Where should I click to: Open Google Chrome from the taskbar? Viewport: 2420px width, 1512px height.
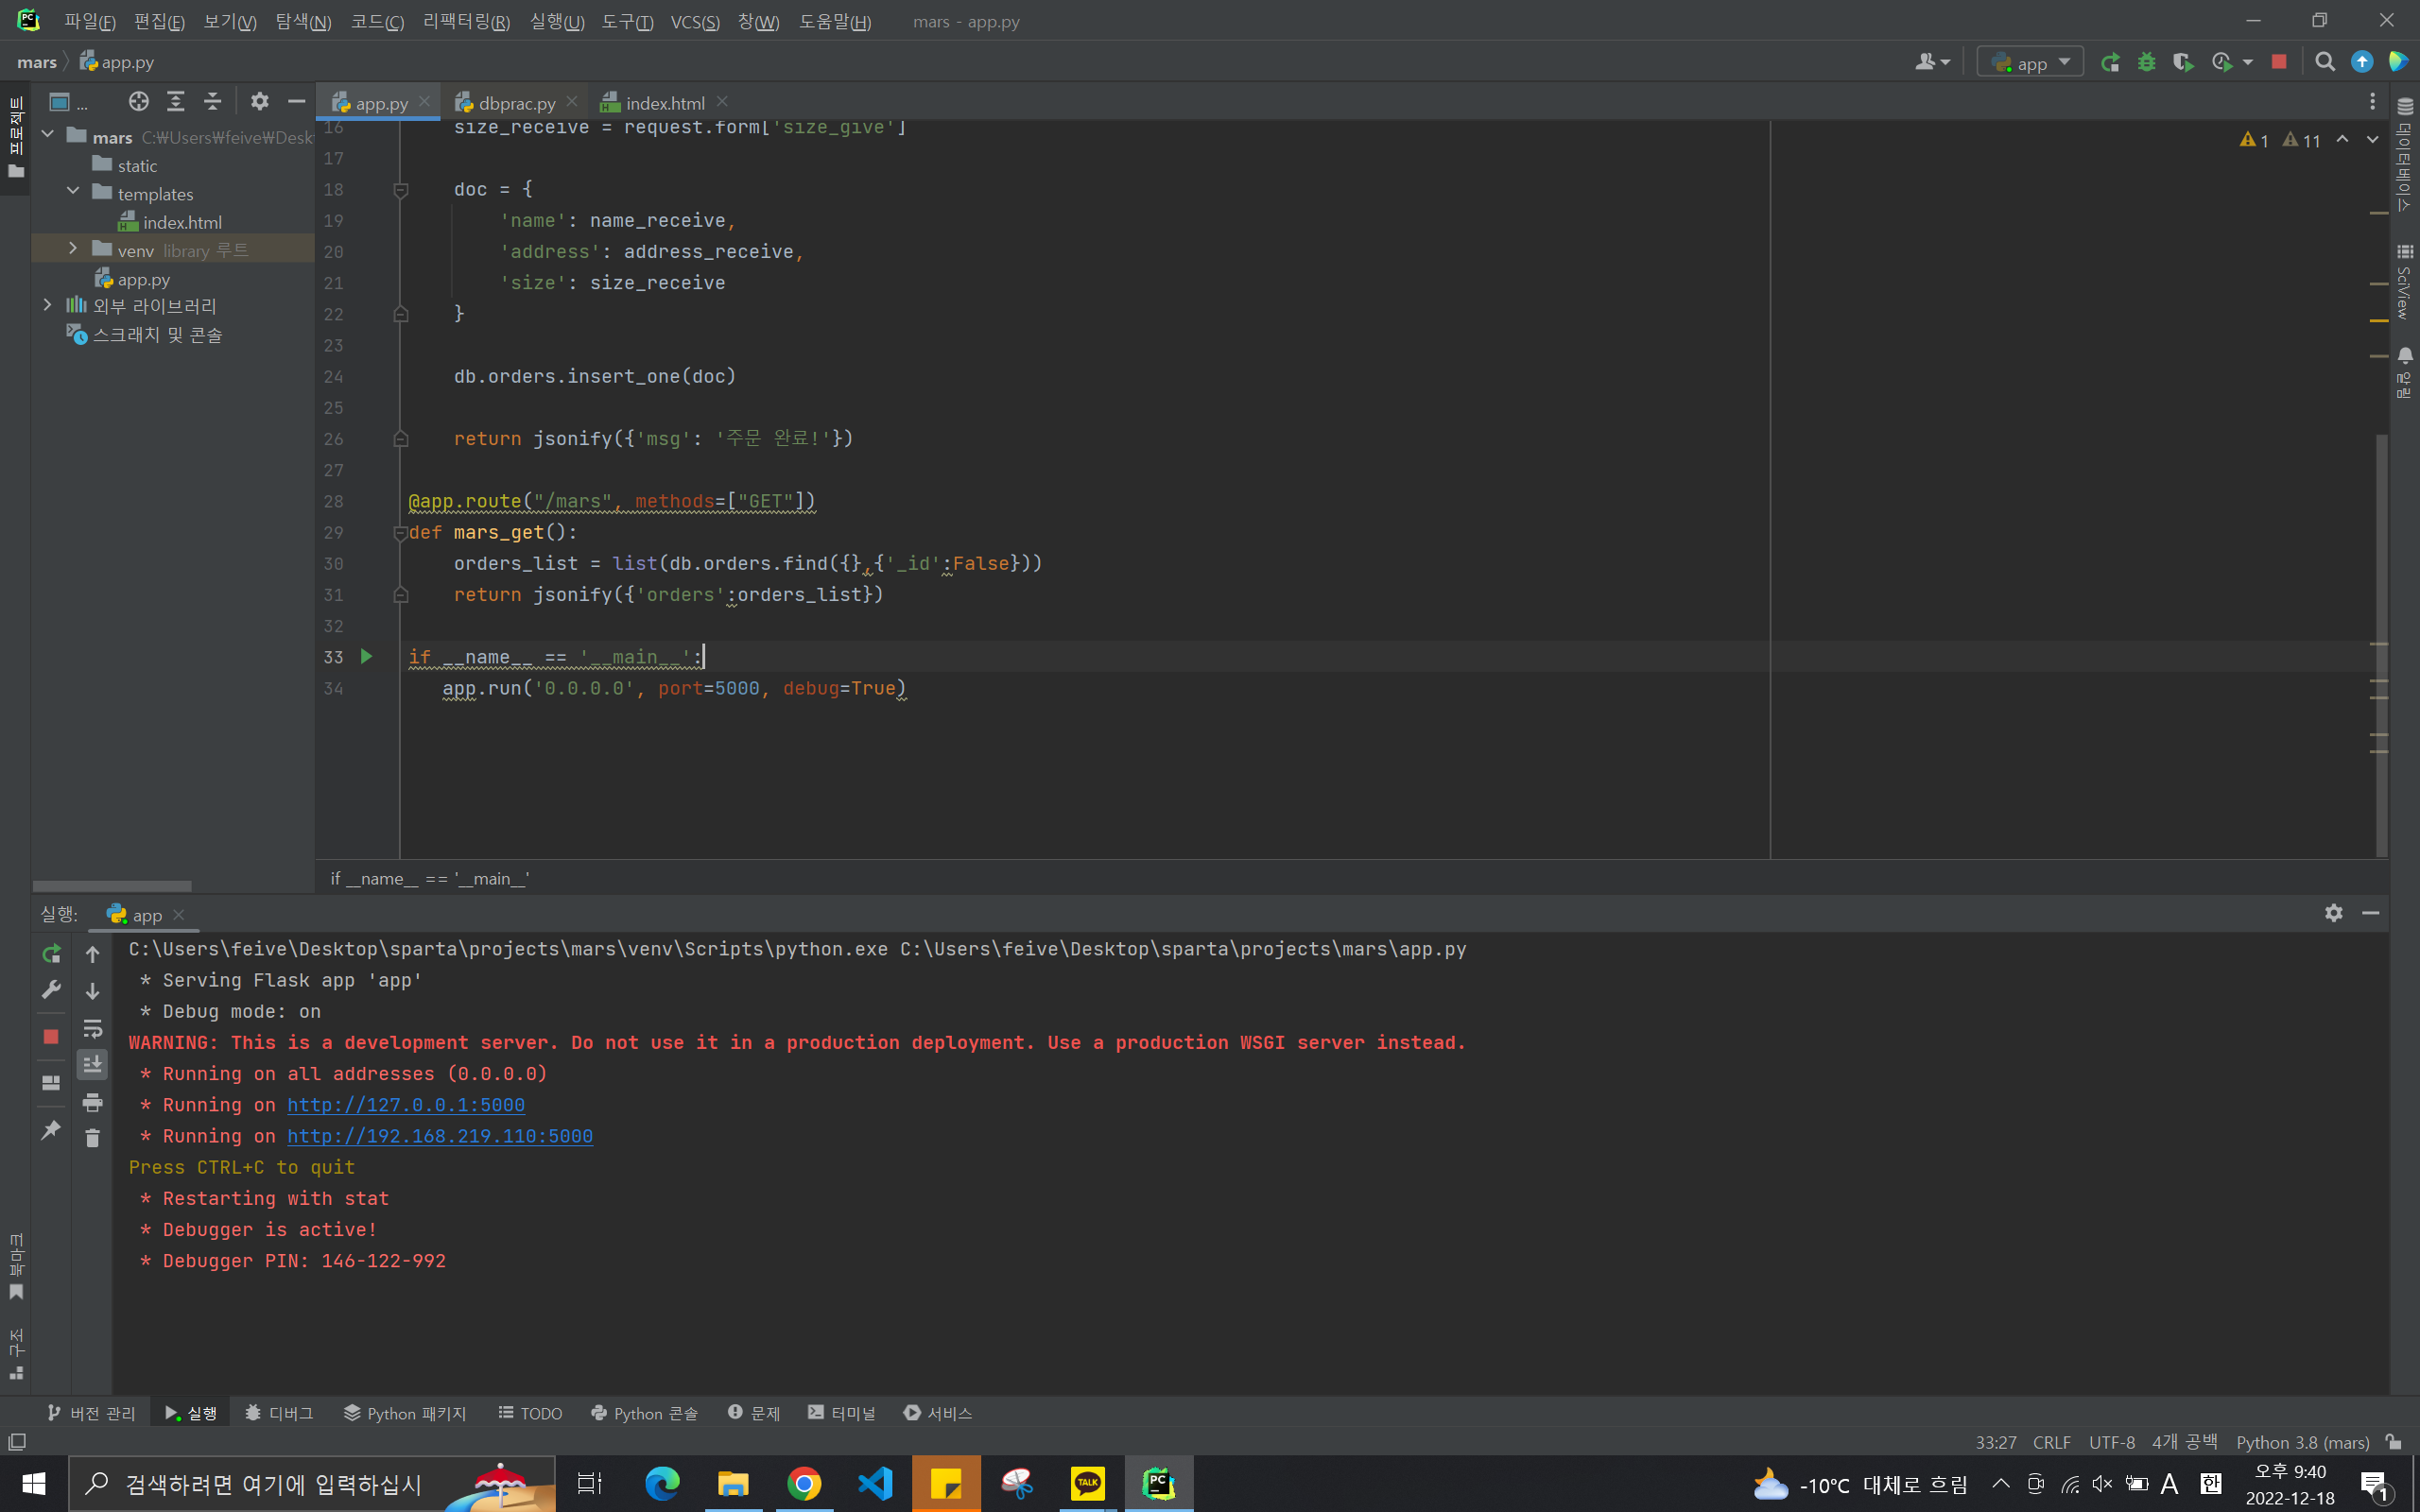point(804,1484)
